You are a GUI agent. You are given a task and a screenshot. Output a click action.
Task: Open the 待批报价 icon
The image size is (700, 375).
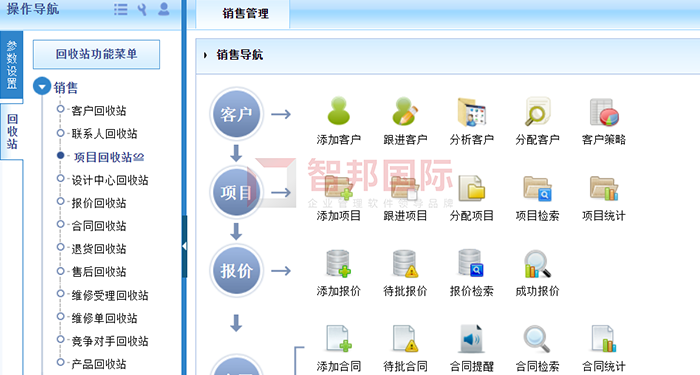(405, 263)
